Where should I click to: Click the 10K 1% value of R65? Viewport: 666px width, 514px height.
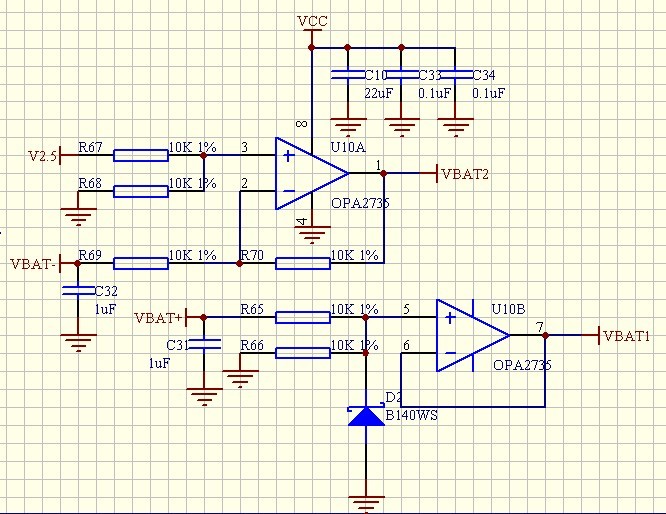[355, 309]
